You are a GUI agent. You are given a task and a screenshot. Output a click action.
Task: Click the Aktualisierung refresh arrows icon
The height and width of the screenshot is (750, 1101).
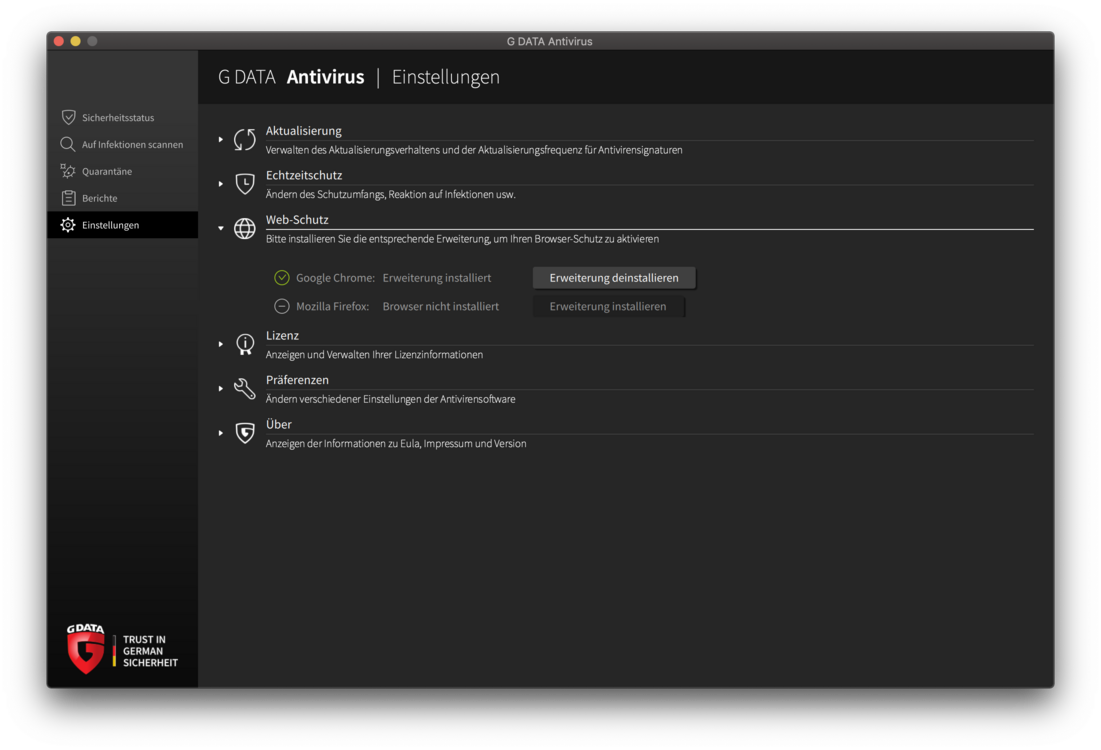pyautogui.click(x=244, y=139)
